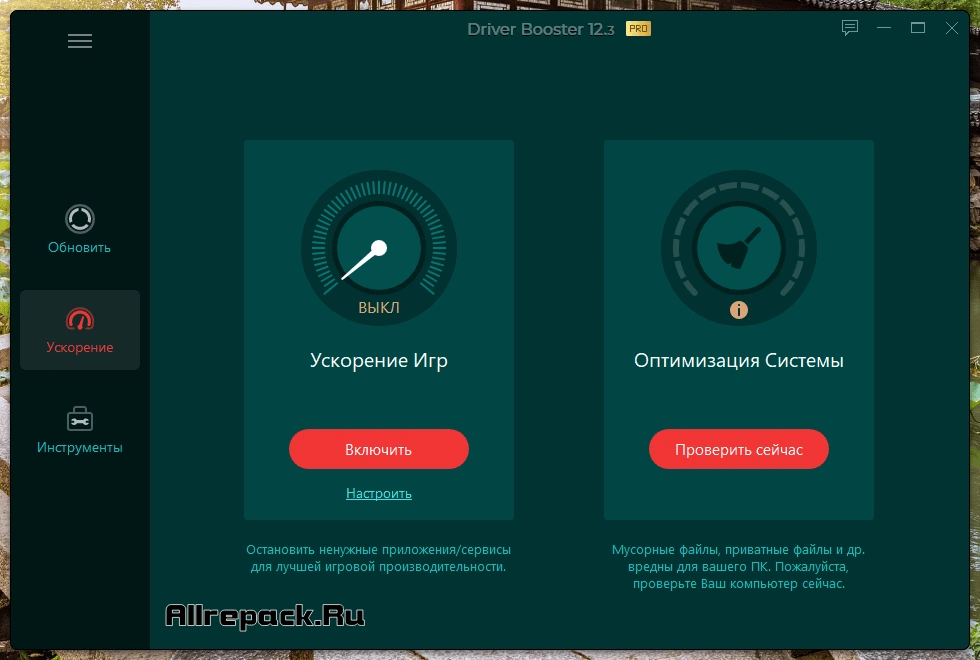Image resolution: width=980 pixels, height=660 pixels.
Task: Click the orange info icon
Action: click(x=739, y=309)
